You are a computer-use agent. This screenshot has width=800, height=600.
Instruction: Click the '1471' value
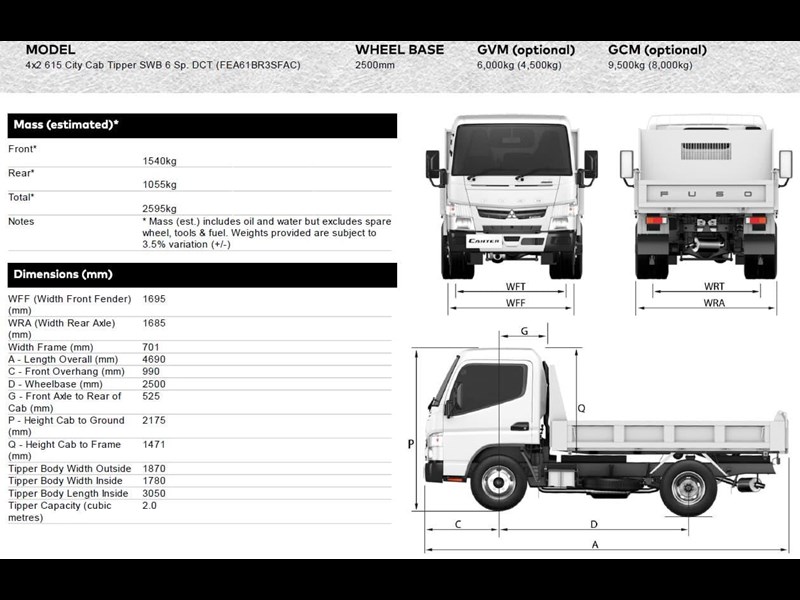[x=154, y=444]
